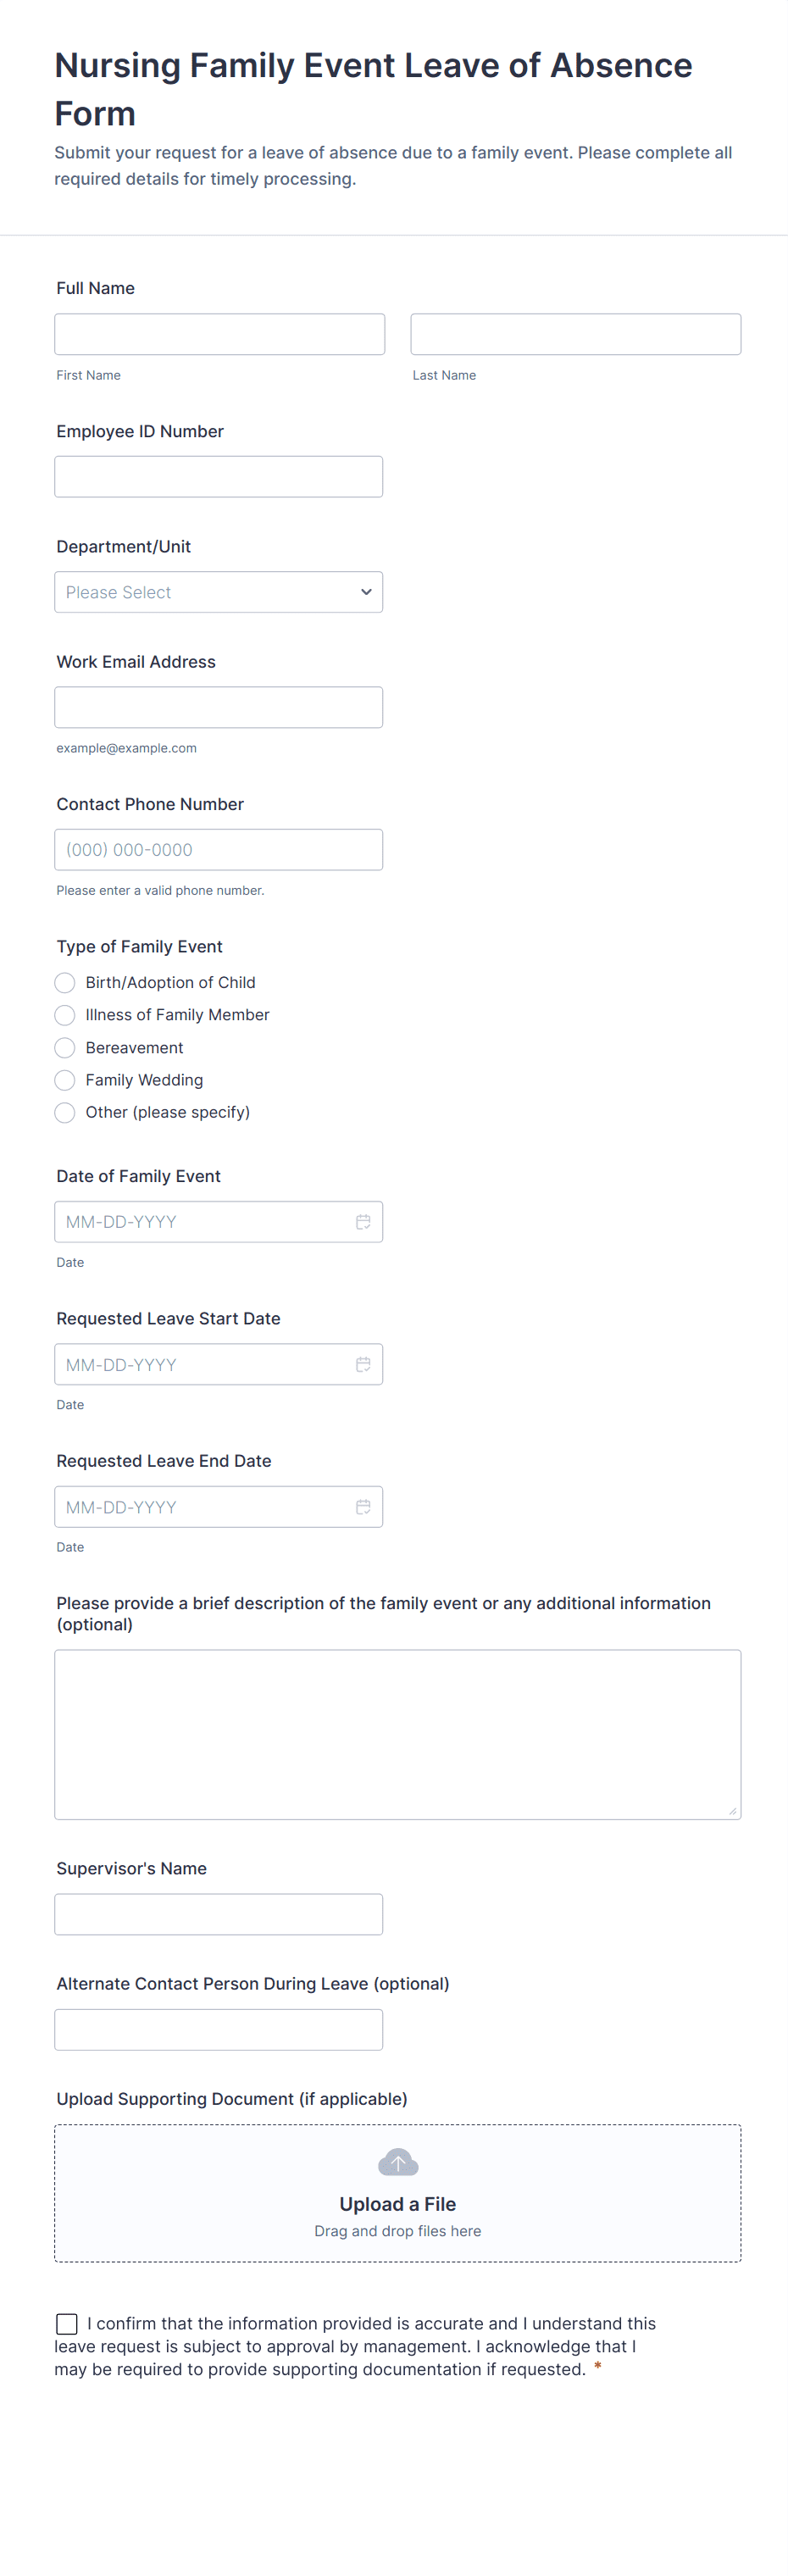Choose Other (please specify) option
Image resolution: width=788 pixels, height=2576 pixels.
(x=65, y=1112)
